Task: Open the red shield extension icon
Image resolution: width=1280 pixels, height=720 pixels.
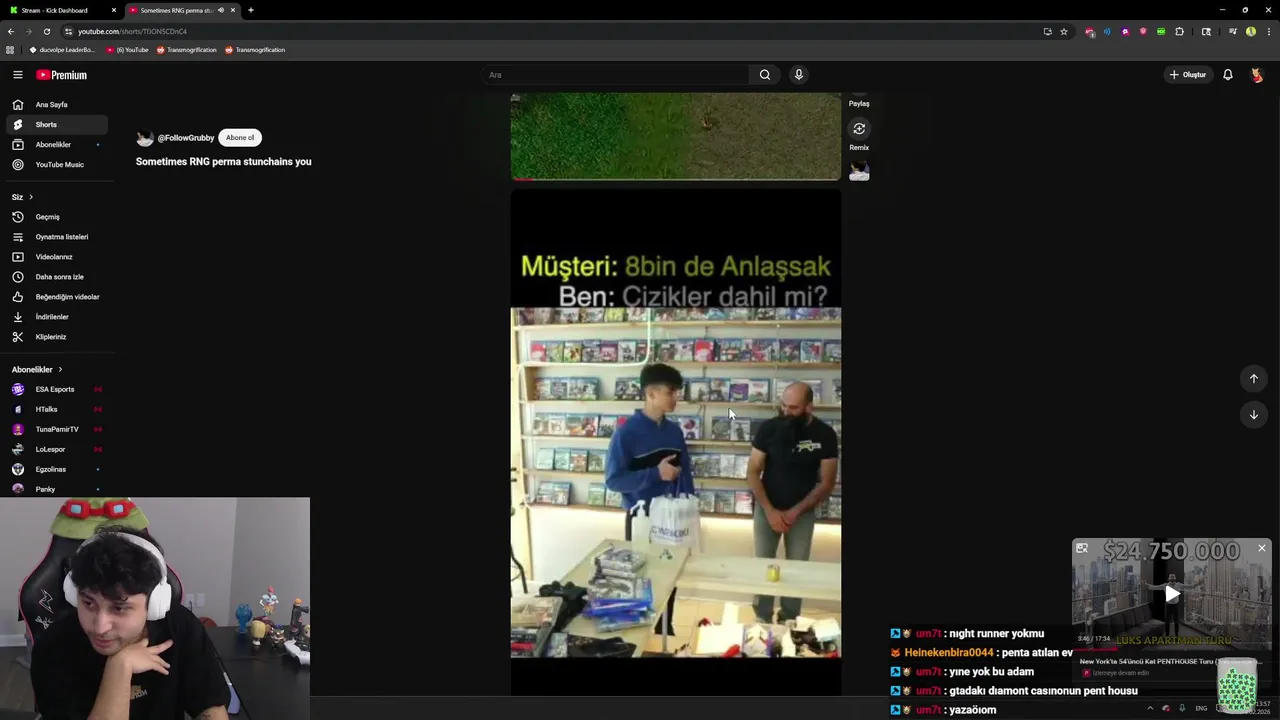Action: click(1143, 31)
